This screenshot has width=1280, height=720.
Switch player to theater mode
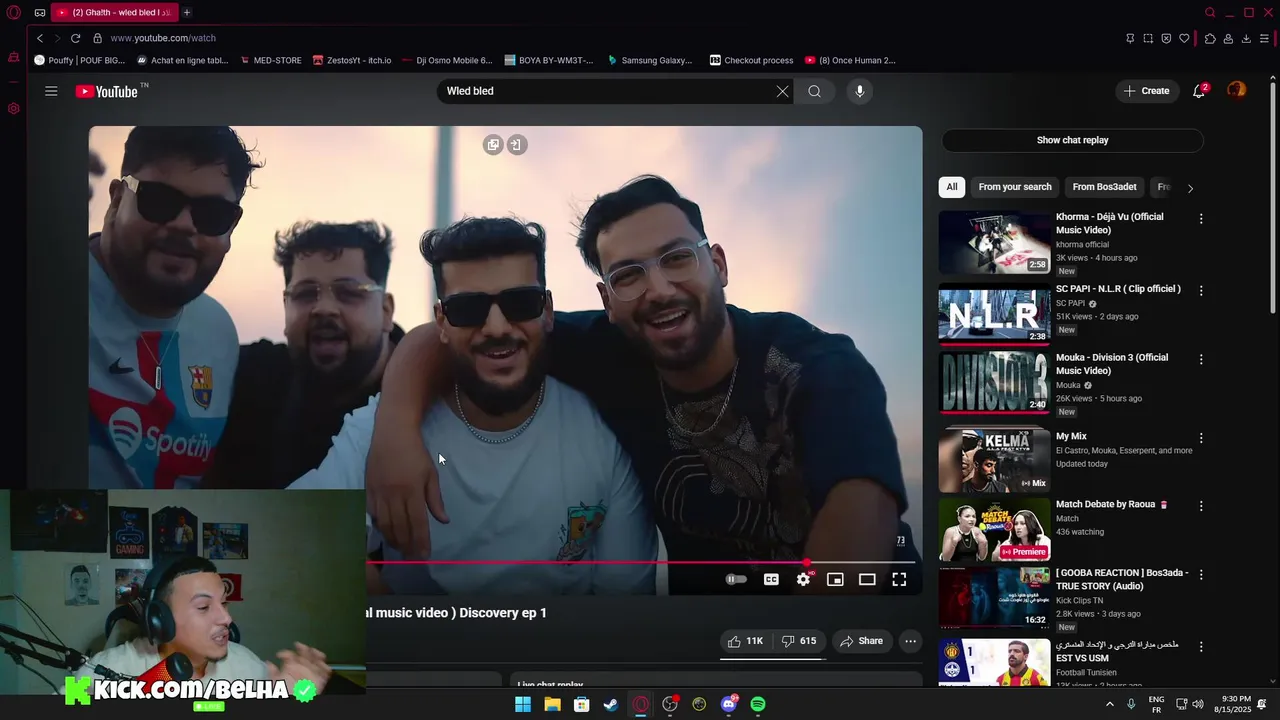coord(867,579)
